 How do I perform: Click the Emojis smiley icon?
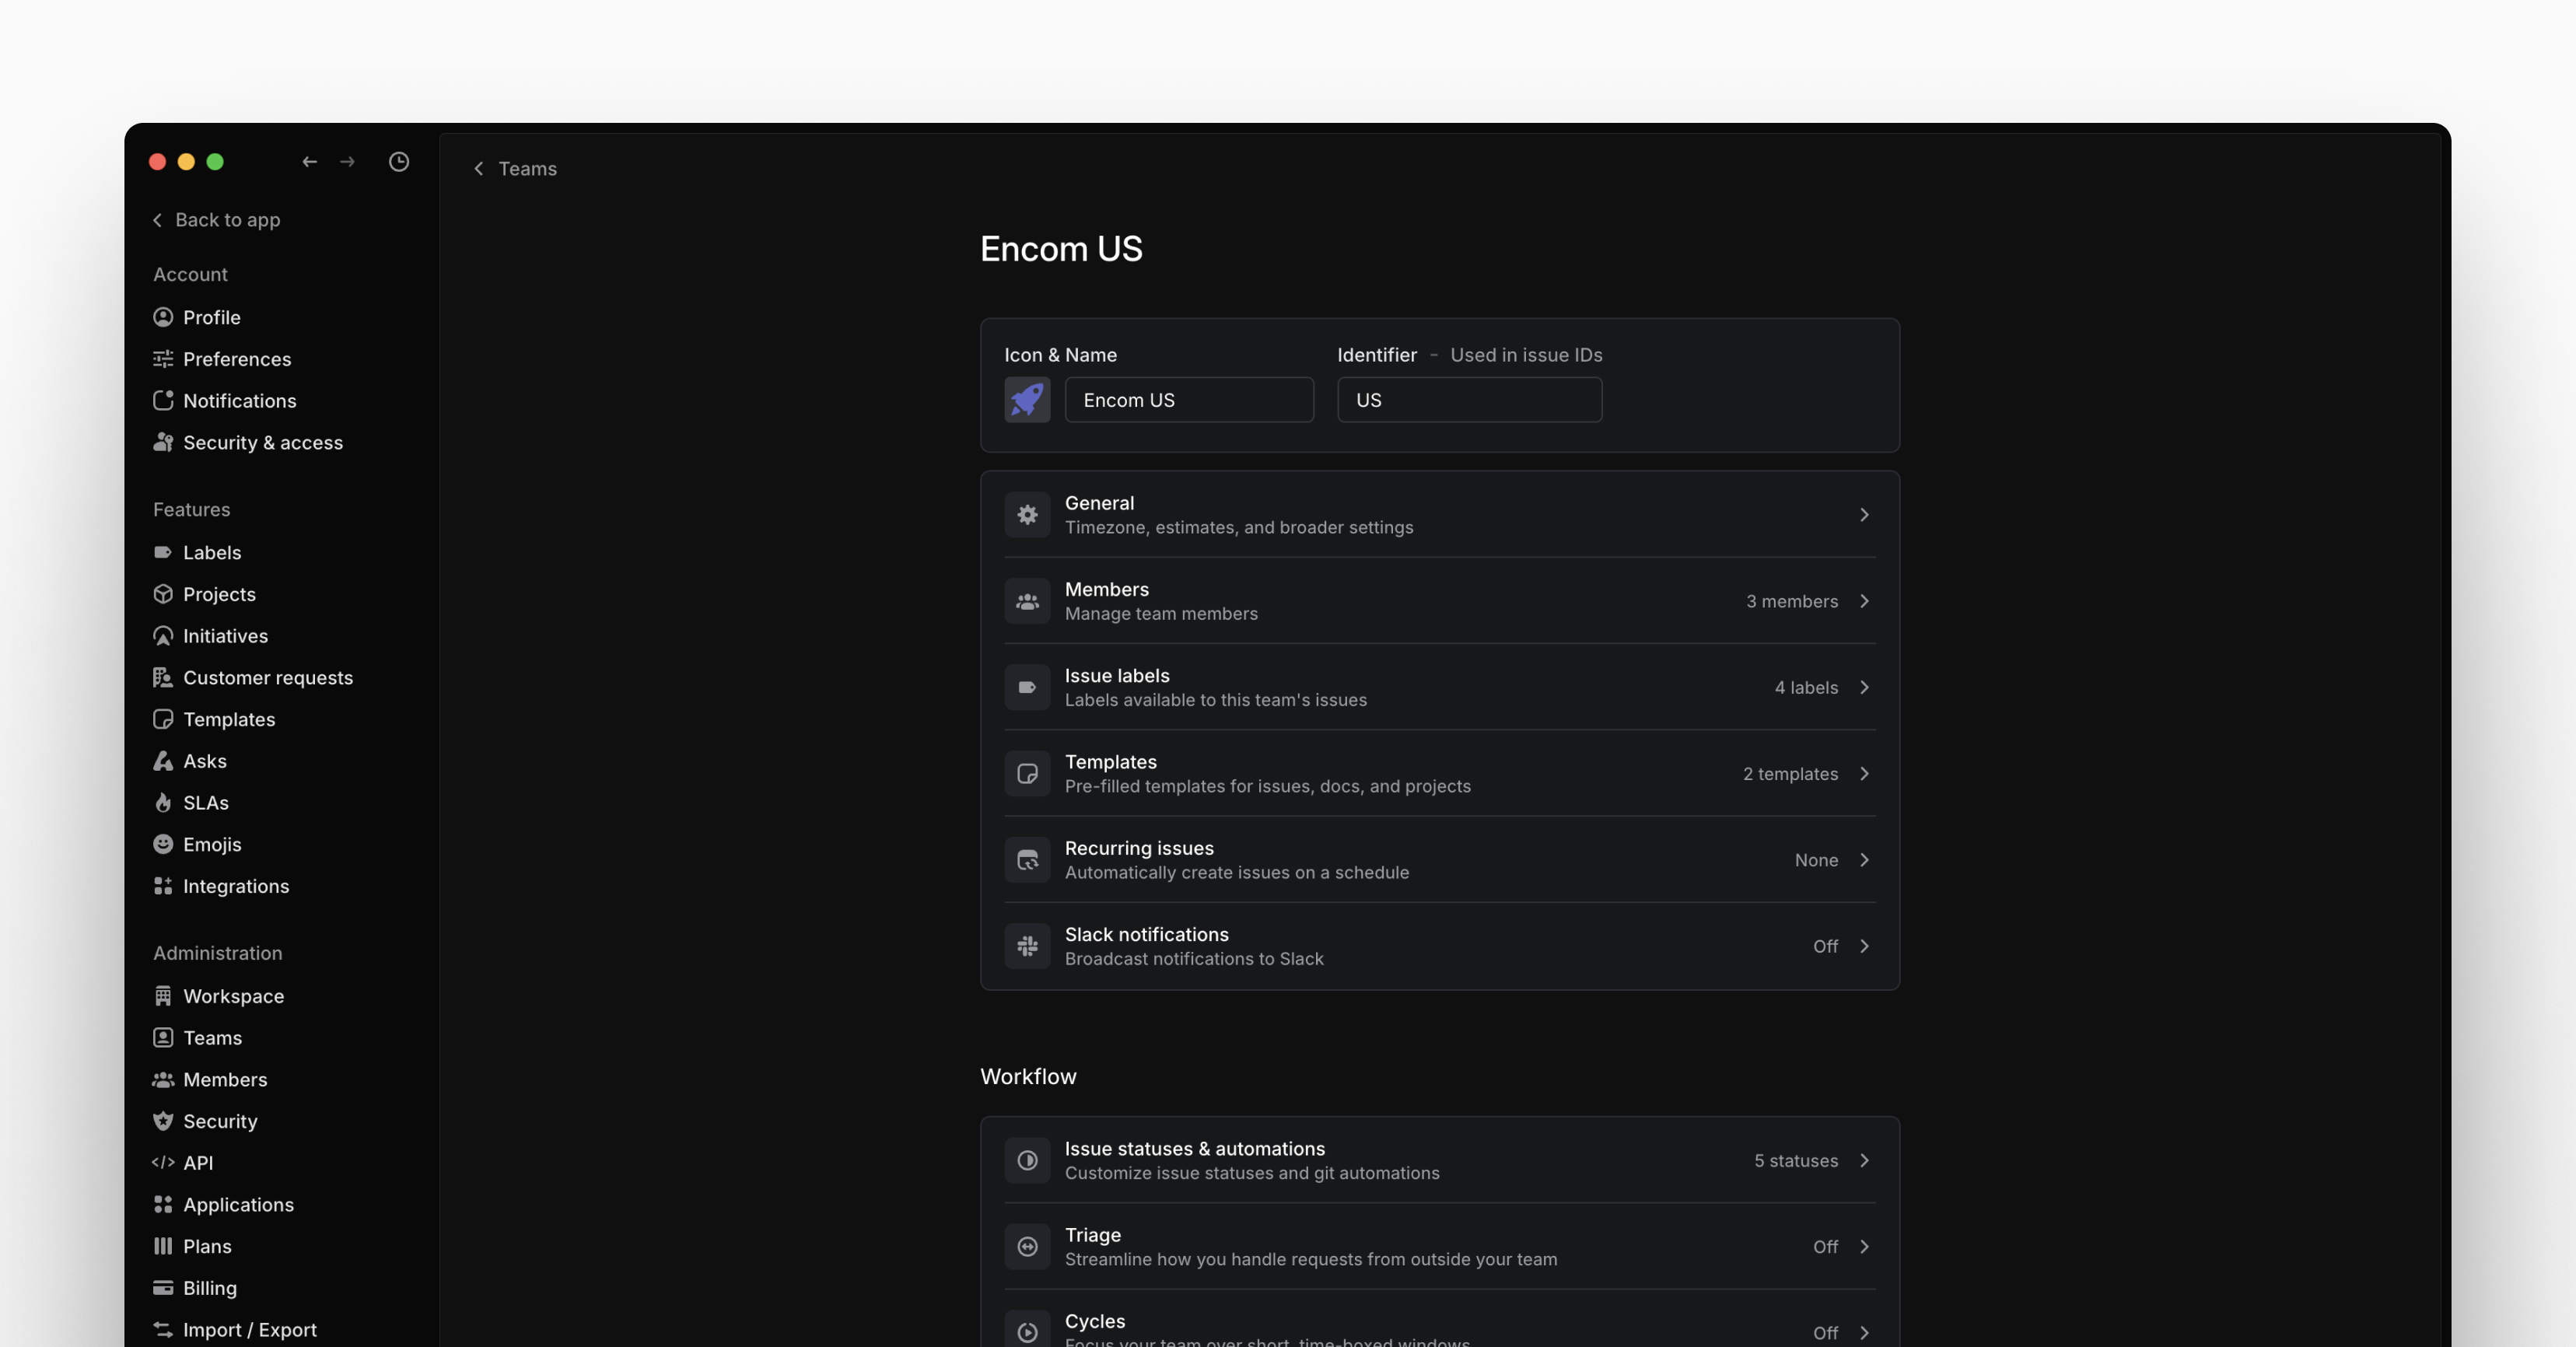(x=163, y=844)
